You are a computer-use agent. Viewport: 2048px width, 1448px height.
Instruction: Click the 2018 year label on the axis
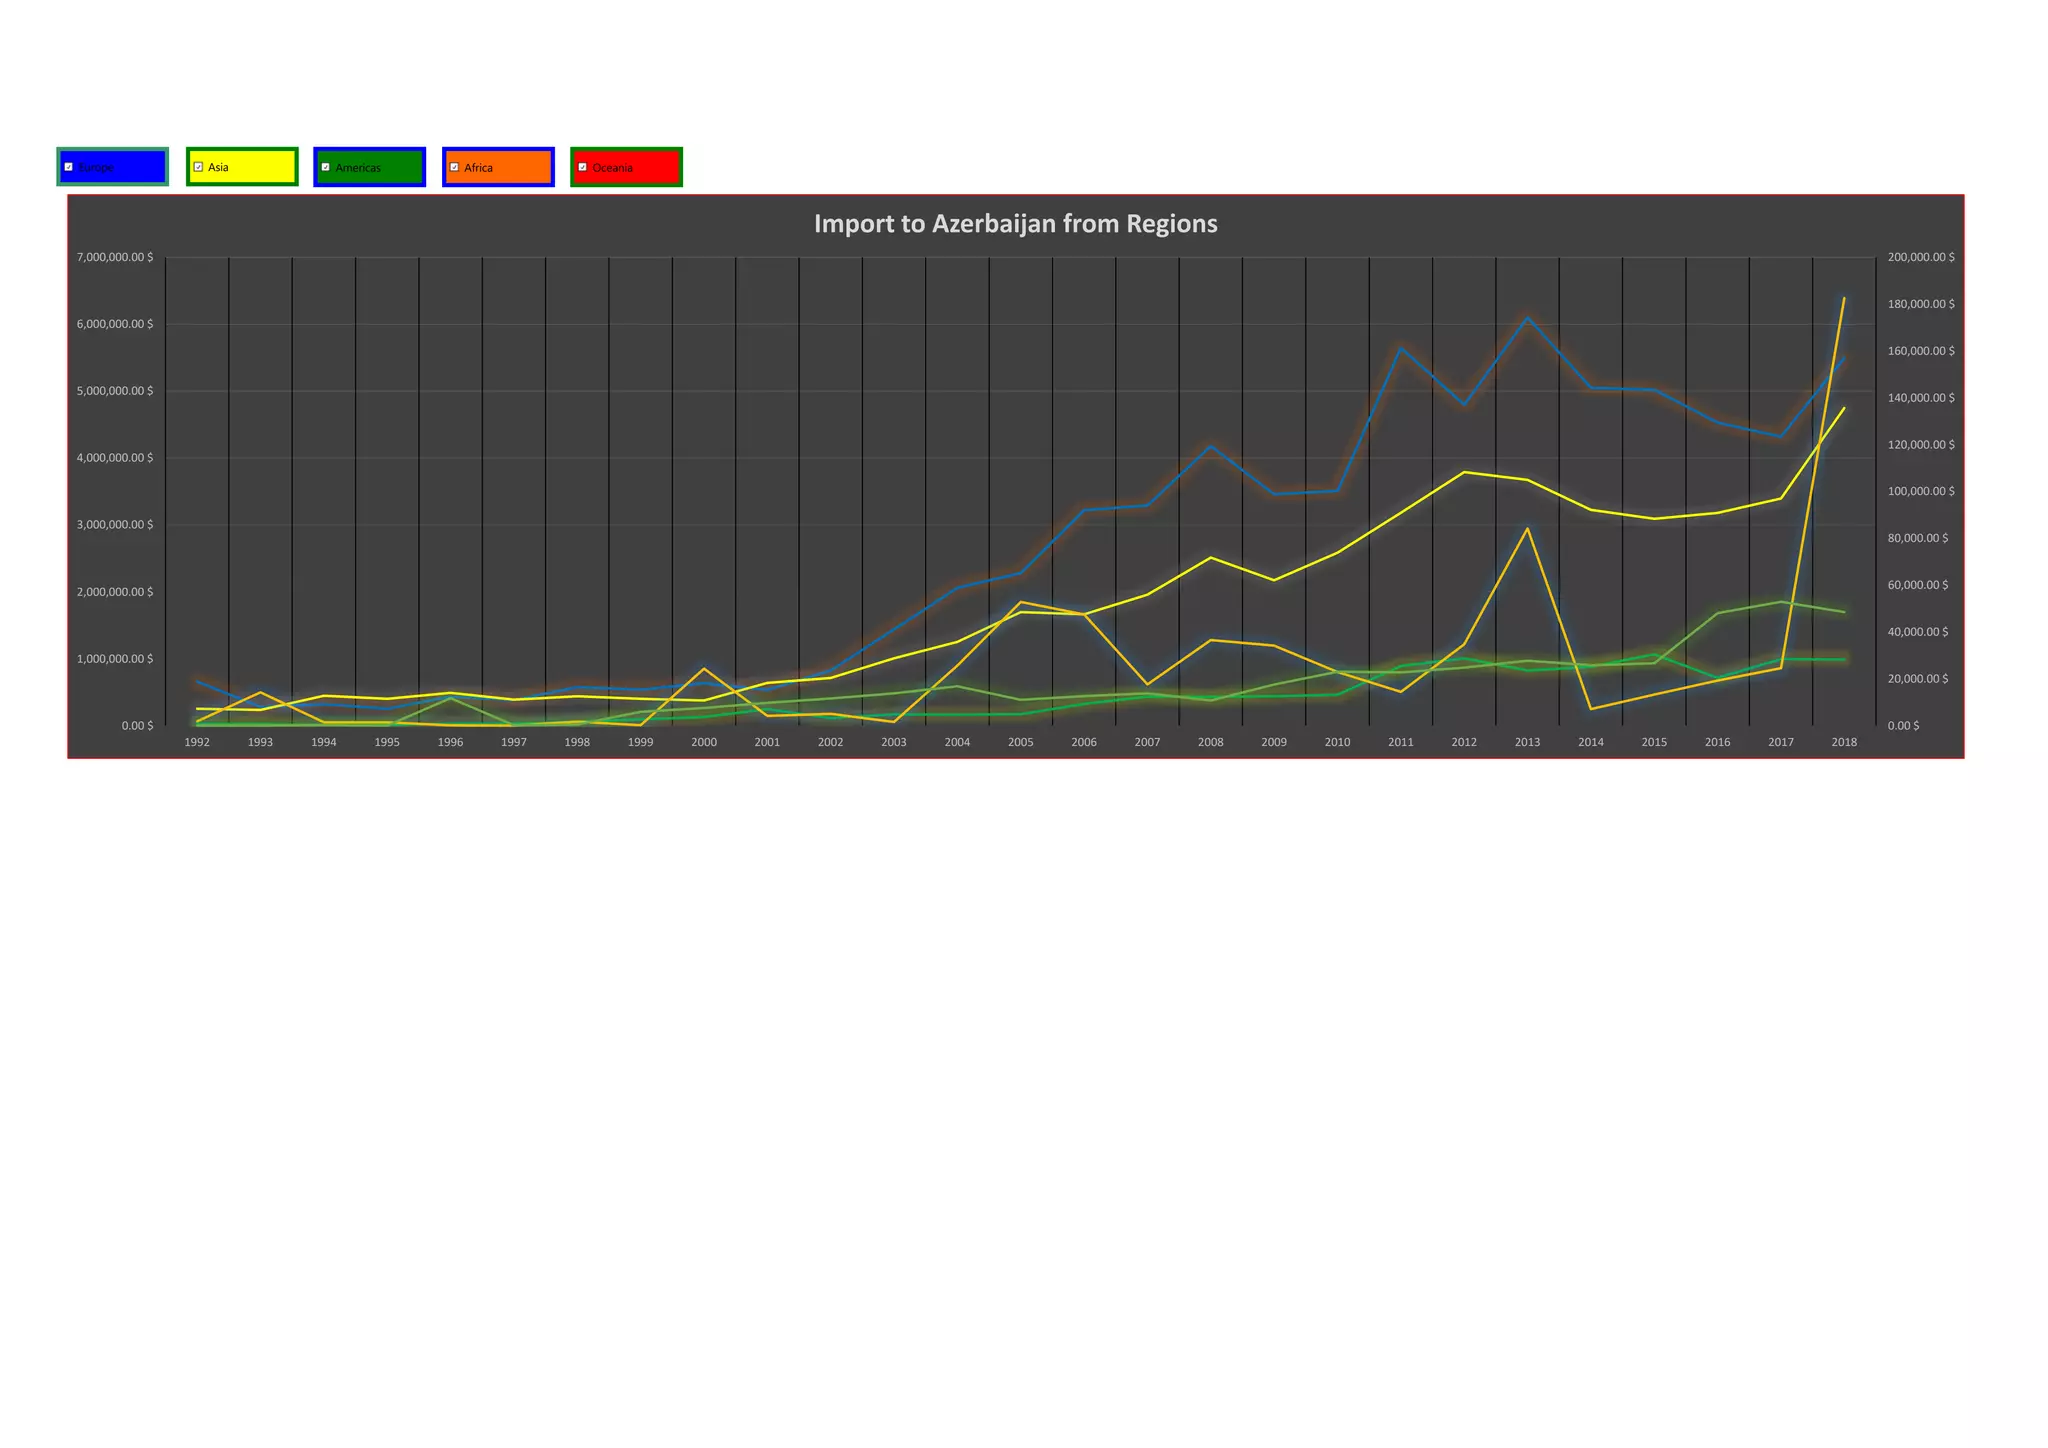tap(1843, 742)
